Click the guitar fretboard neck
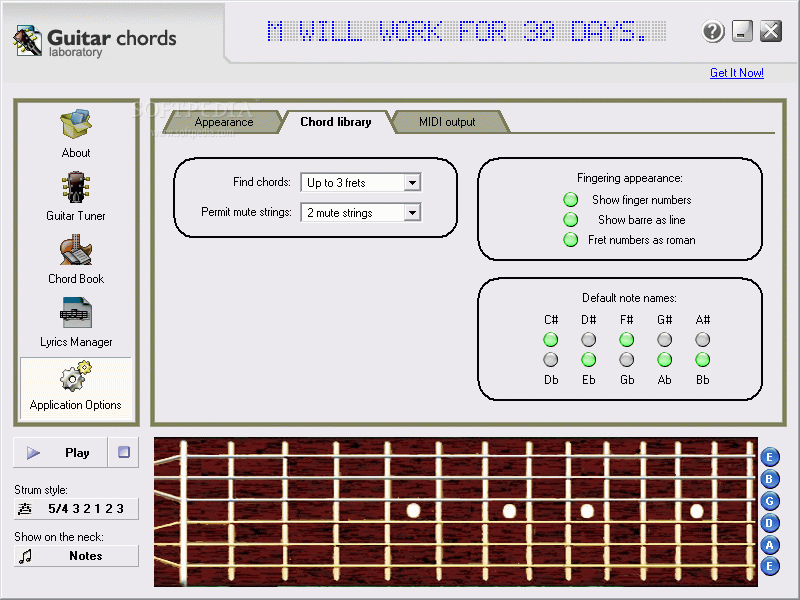The height and width of the screenshot is (600, 800). click(x=456, y=512)
